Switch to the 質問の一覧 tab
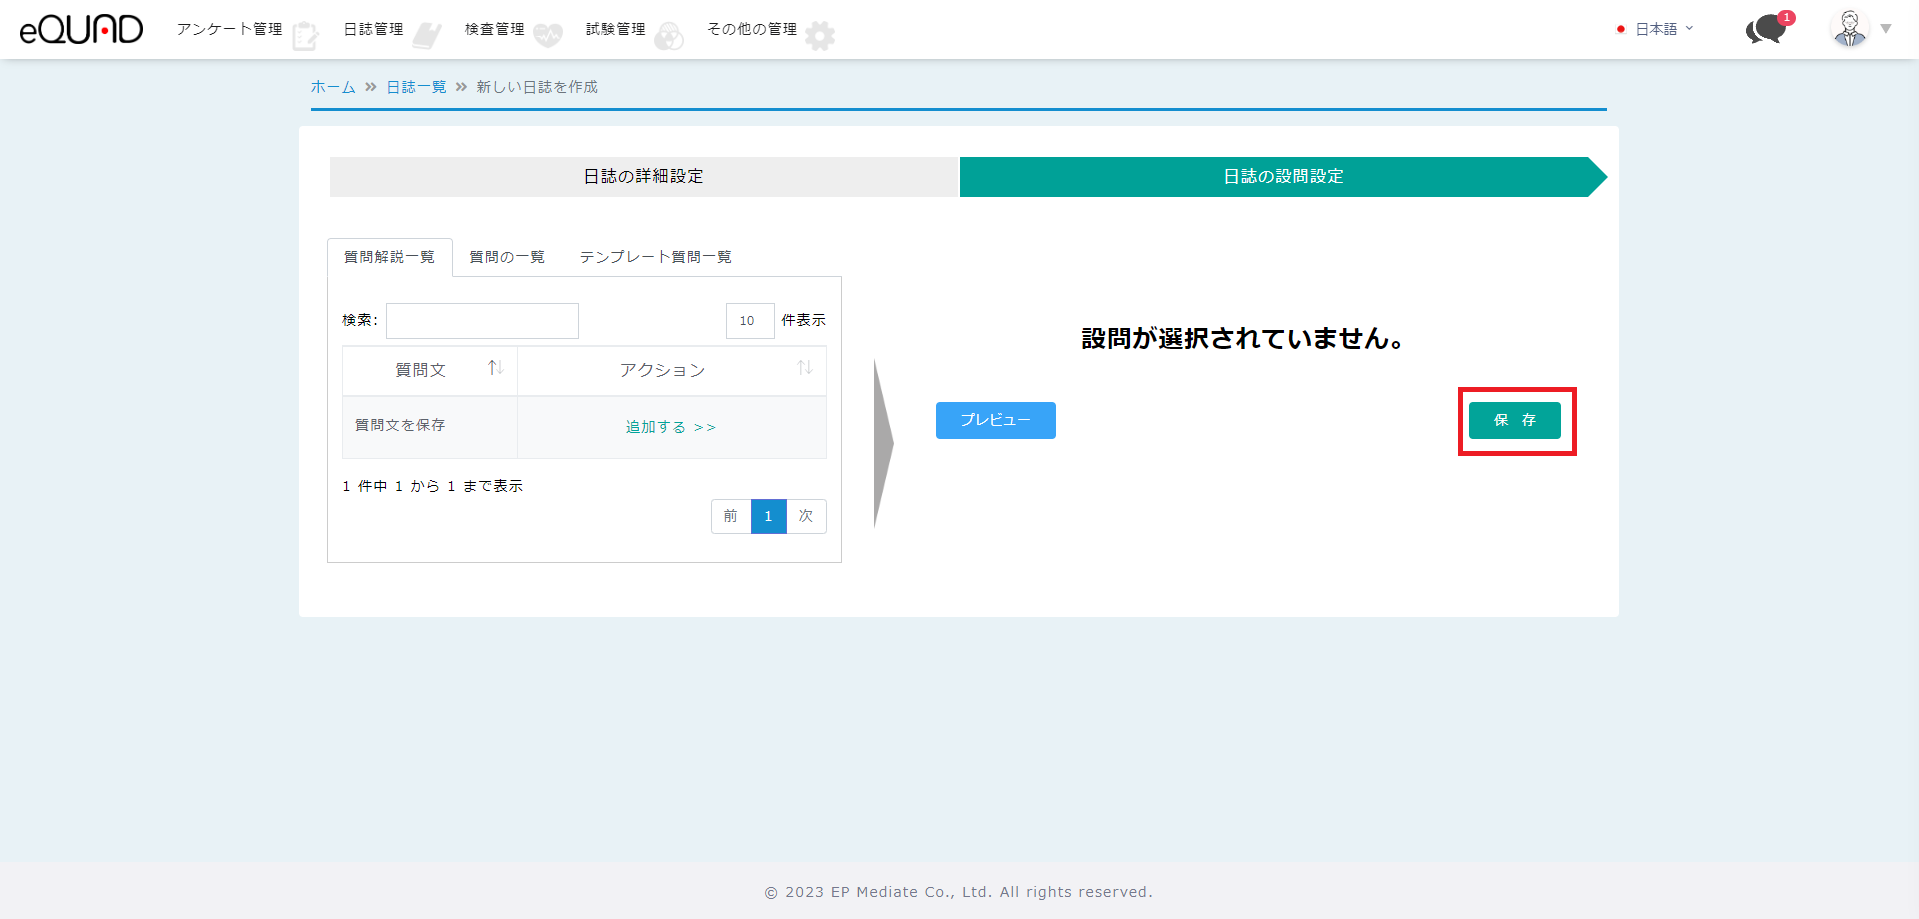Viewport: 1919px width, 919px height. (507, 257)
